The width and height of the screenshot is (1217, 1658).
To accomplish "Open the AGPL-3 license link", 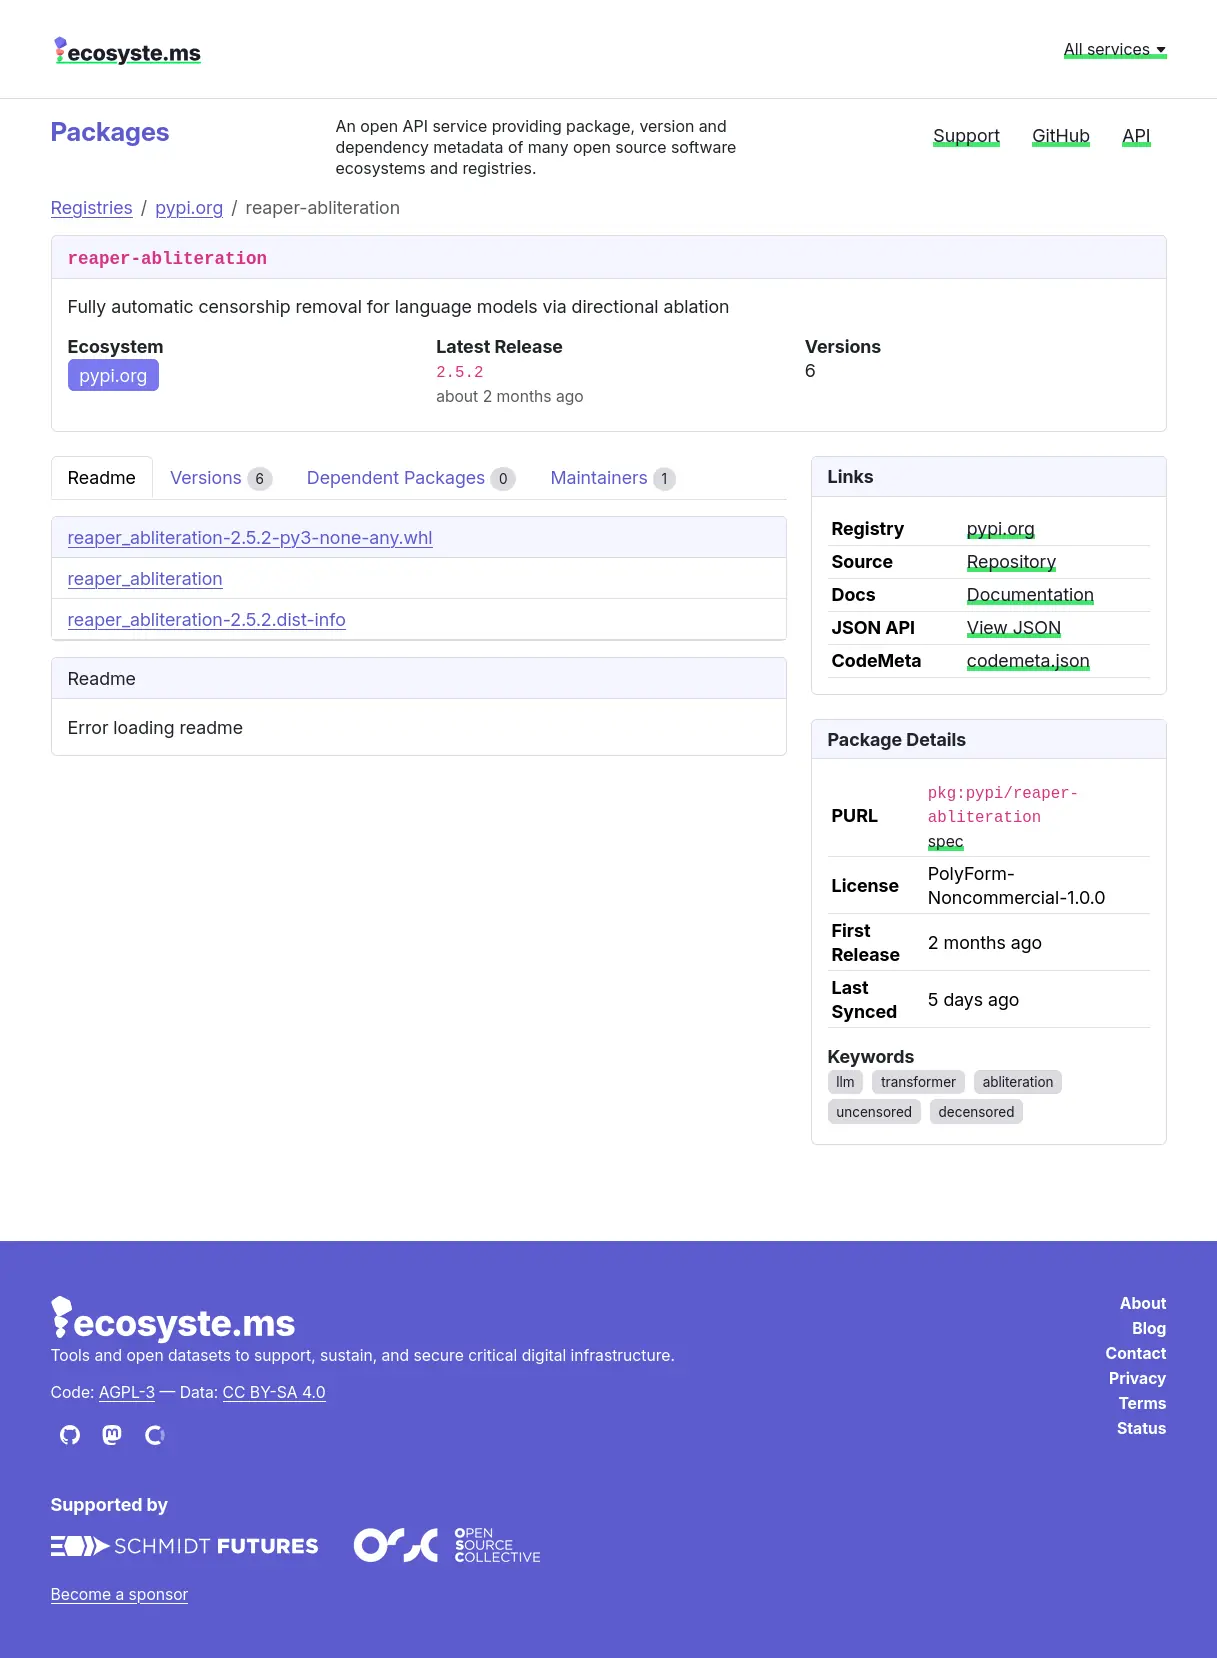I will [x=127, y=1392].
